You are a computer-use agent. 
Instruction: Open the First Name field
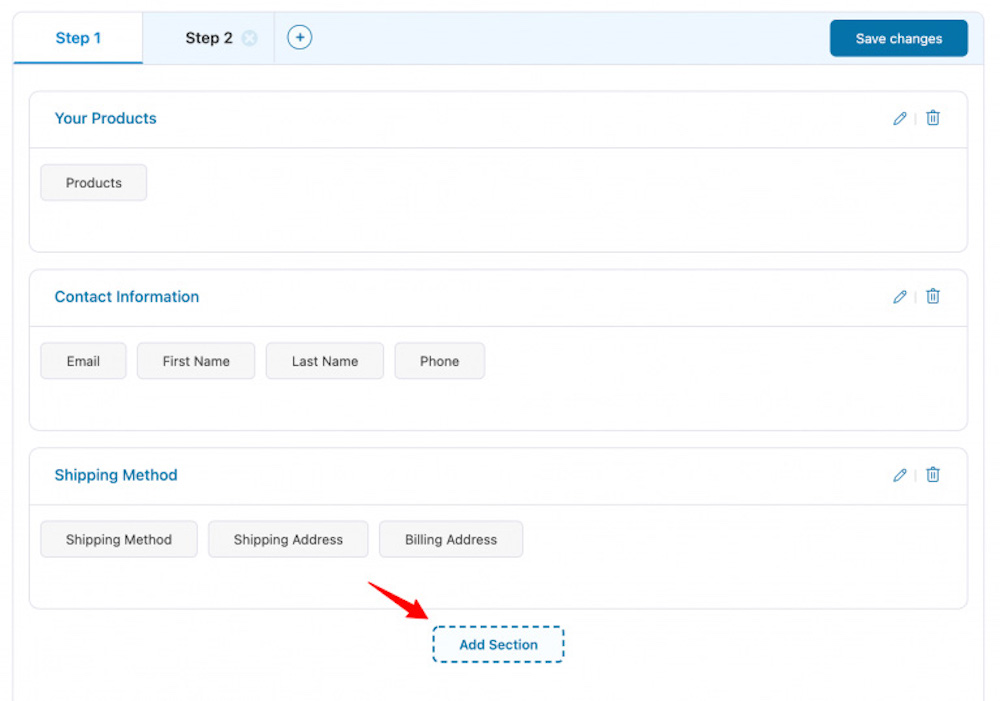tap(196, 361)
